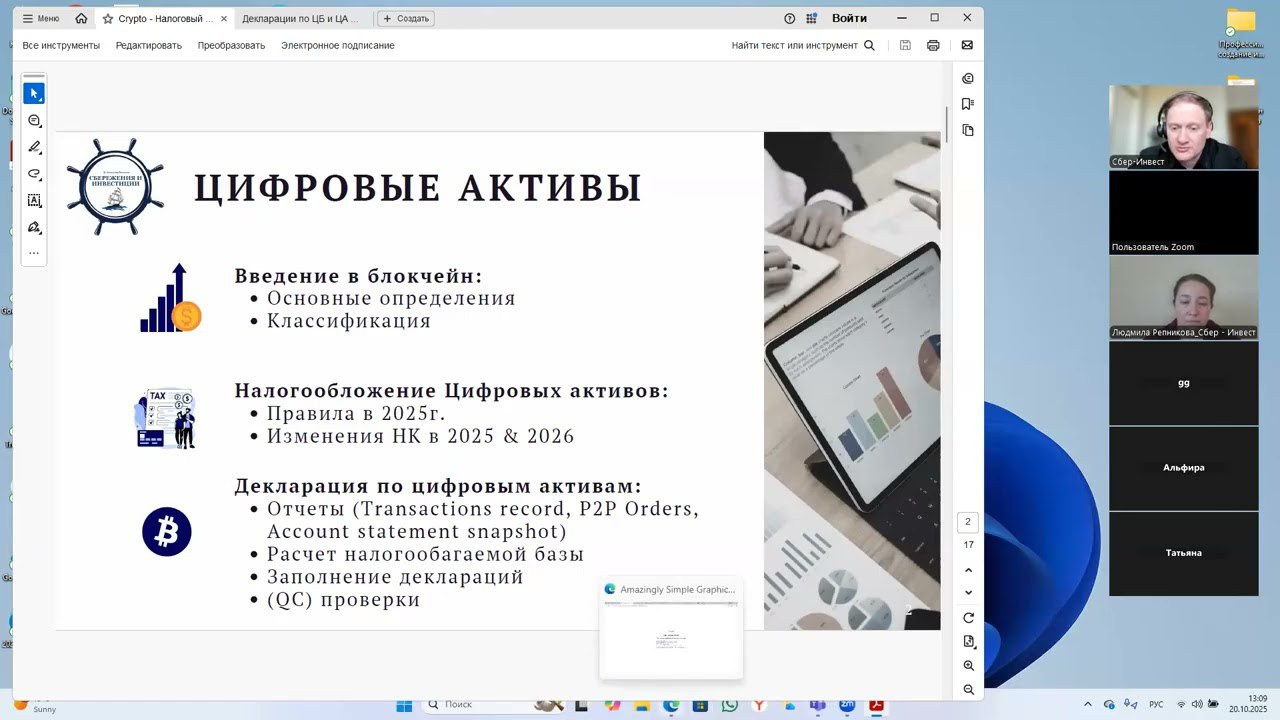1280x720 pixels.
Task: Rotate the page view clockwise
Action: tap(968, 618)
